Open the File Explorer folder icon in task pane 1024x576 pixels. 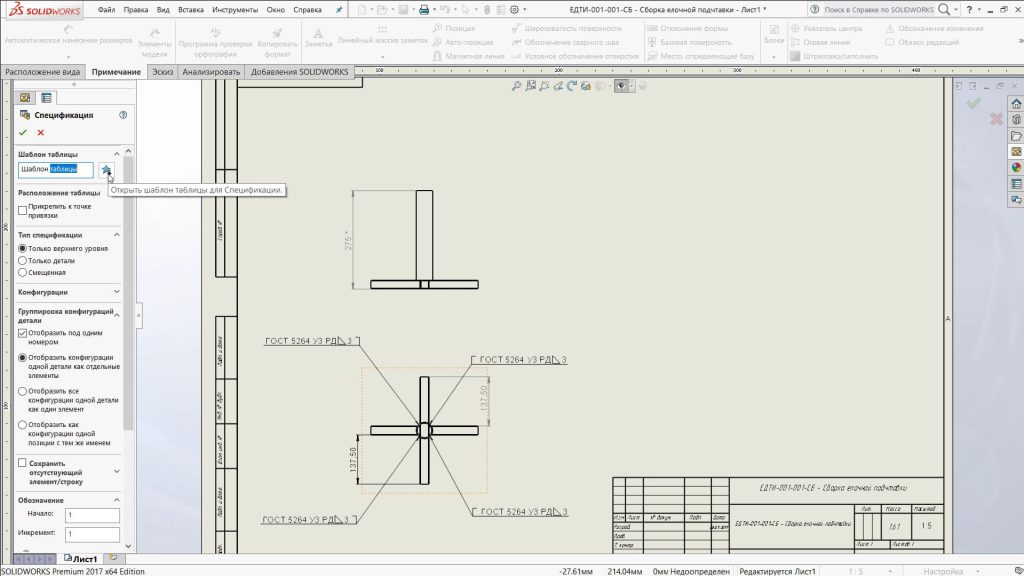pyautogui.click(x=1016, y=136)
